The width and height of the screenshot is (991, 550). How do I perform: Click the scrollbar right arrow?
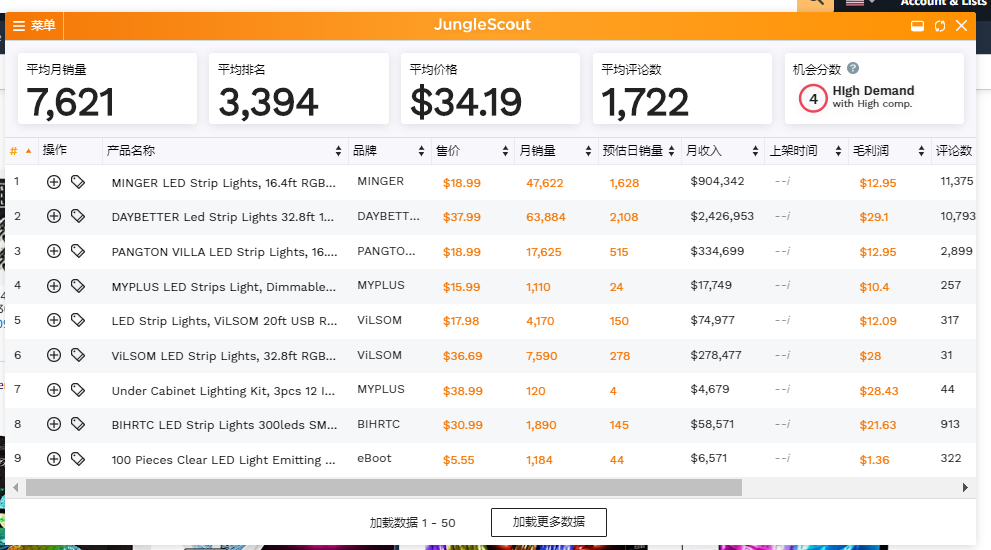(965, 487)
